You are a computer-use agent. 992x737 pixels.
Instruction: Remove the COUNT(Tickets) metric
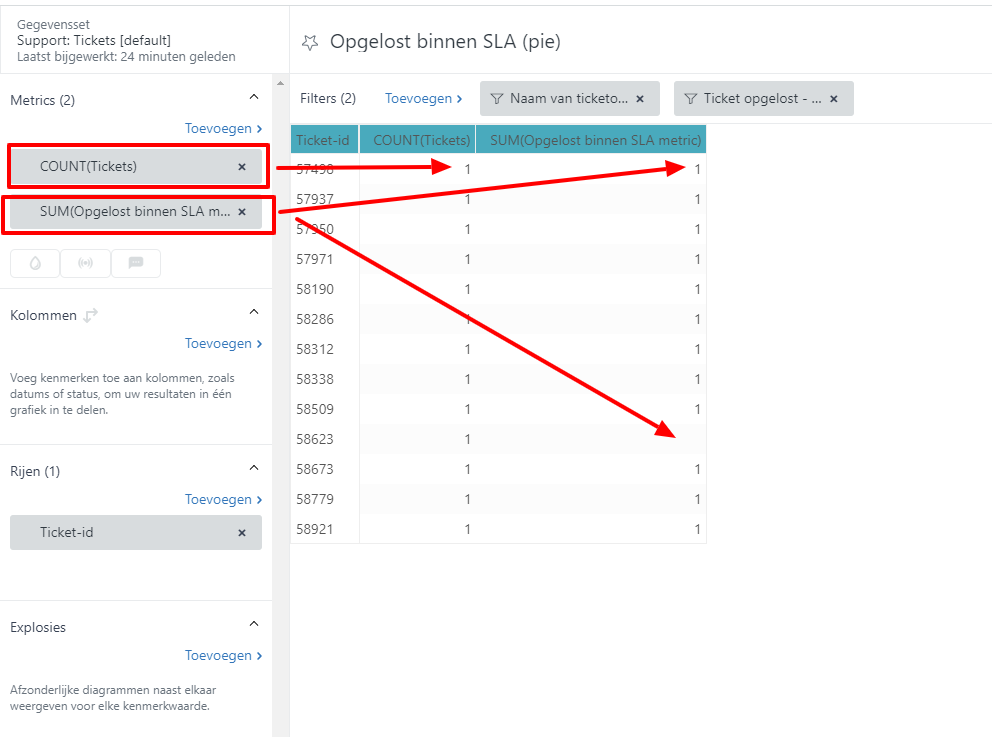pyautogui.click(x=242, y=167)
